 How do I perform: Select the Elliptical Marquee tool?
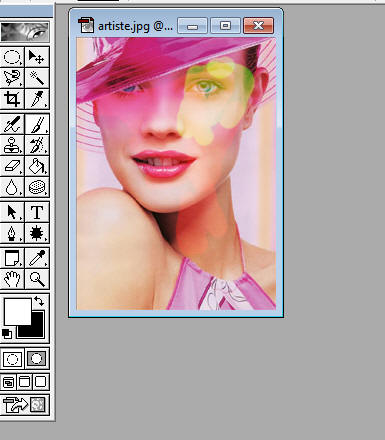pyautogui.click(x=12, y=57)
